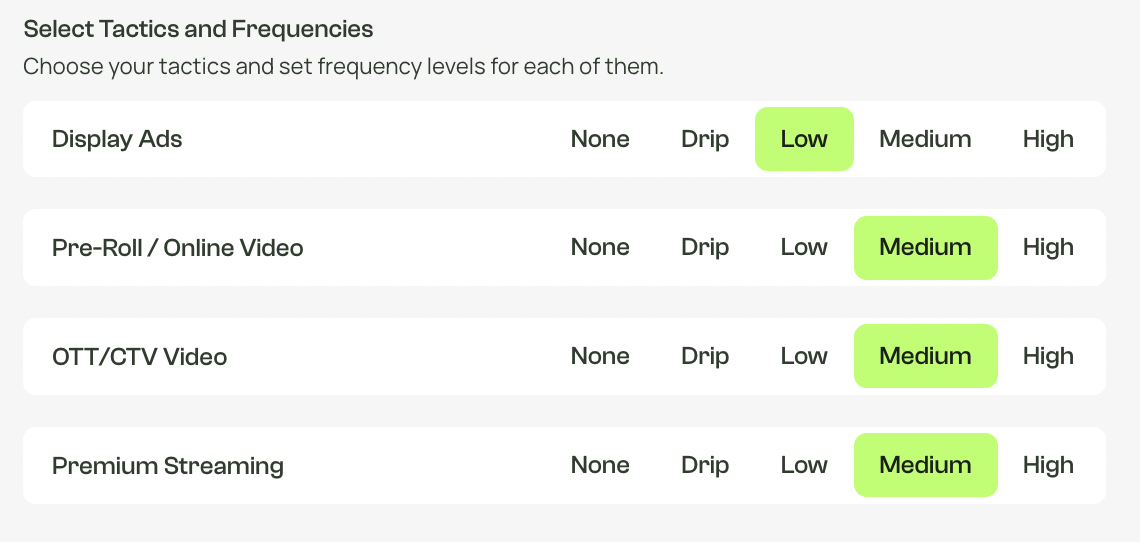The height and width of the screenshot is (542, 1140).
Task: Click Medium in the OTT/CTV Video row
Action: coord(926,356)
